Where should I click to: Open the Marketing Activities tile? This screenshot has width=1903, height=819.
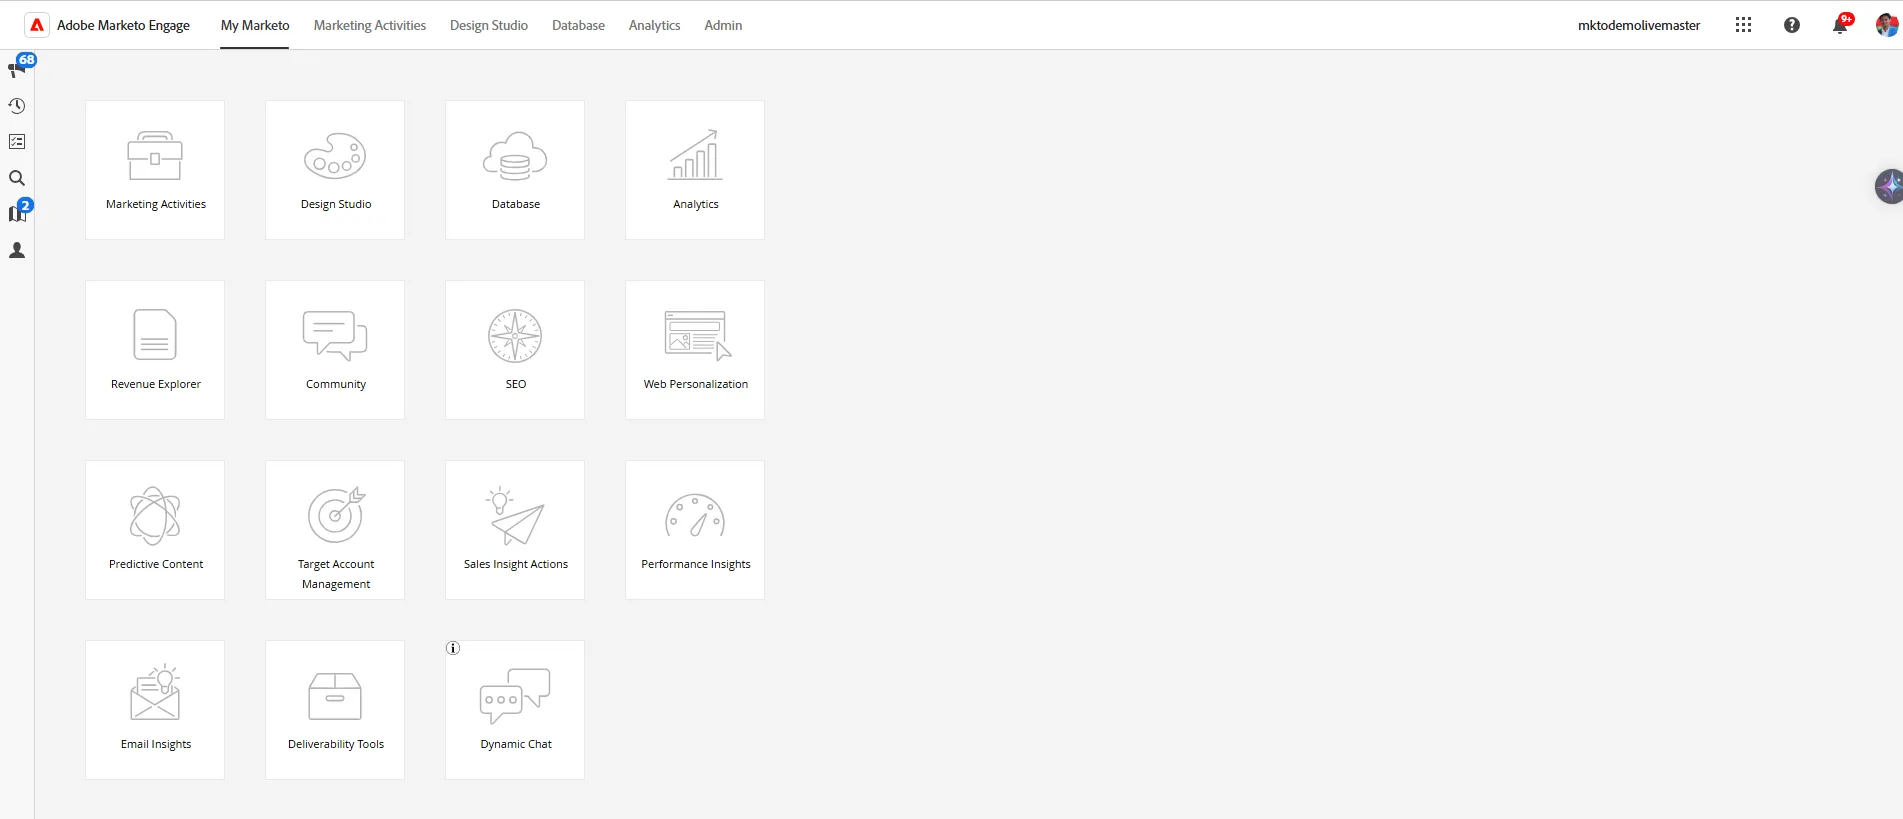click(x=155, y=170)
